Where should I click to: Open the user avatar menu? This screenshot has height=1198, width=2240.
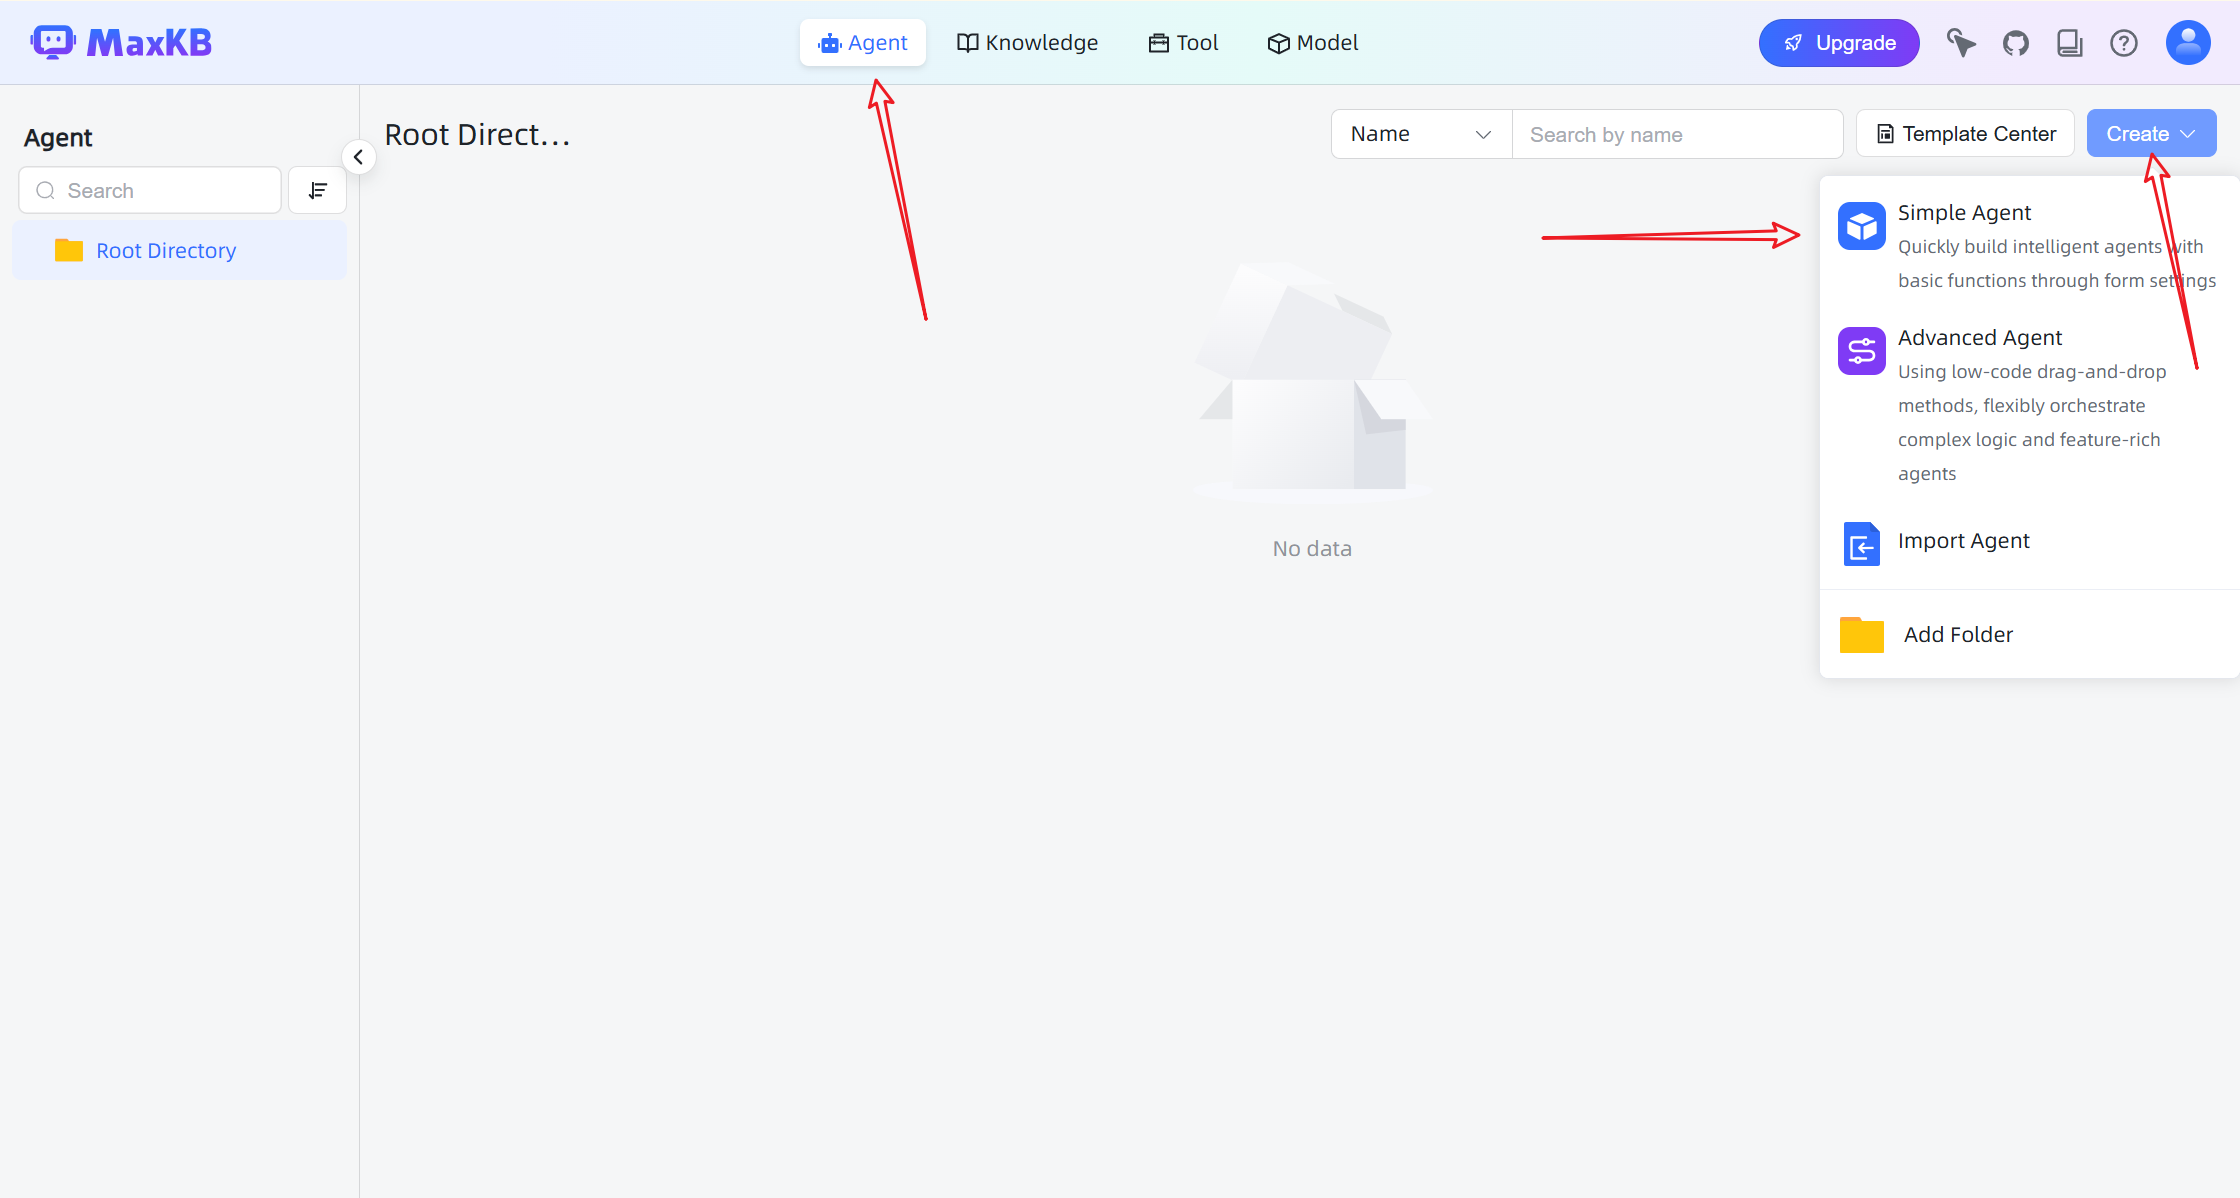coord(2187,43)
